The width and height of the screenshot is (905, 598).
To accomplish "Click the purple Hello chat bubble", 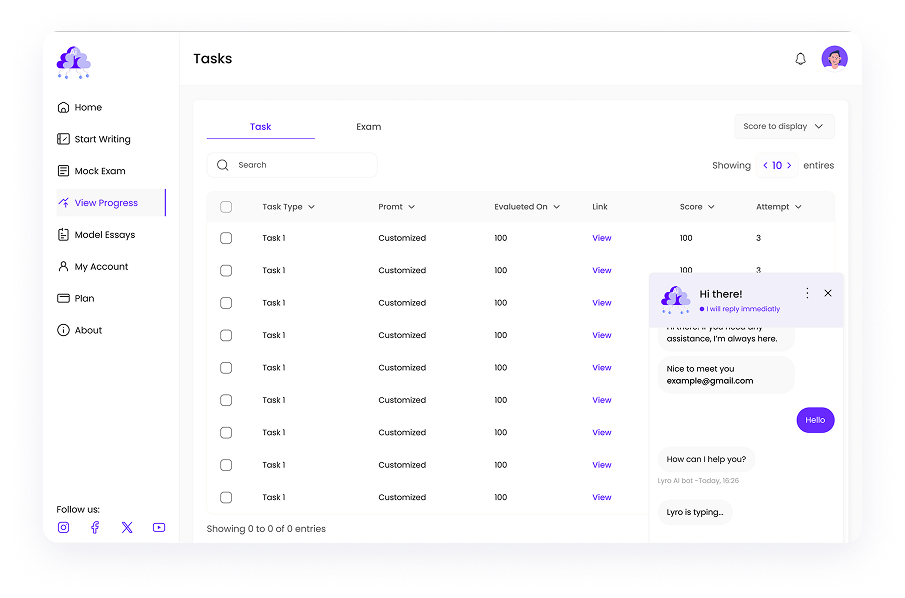I will pos(815,420).
